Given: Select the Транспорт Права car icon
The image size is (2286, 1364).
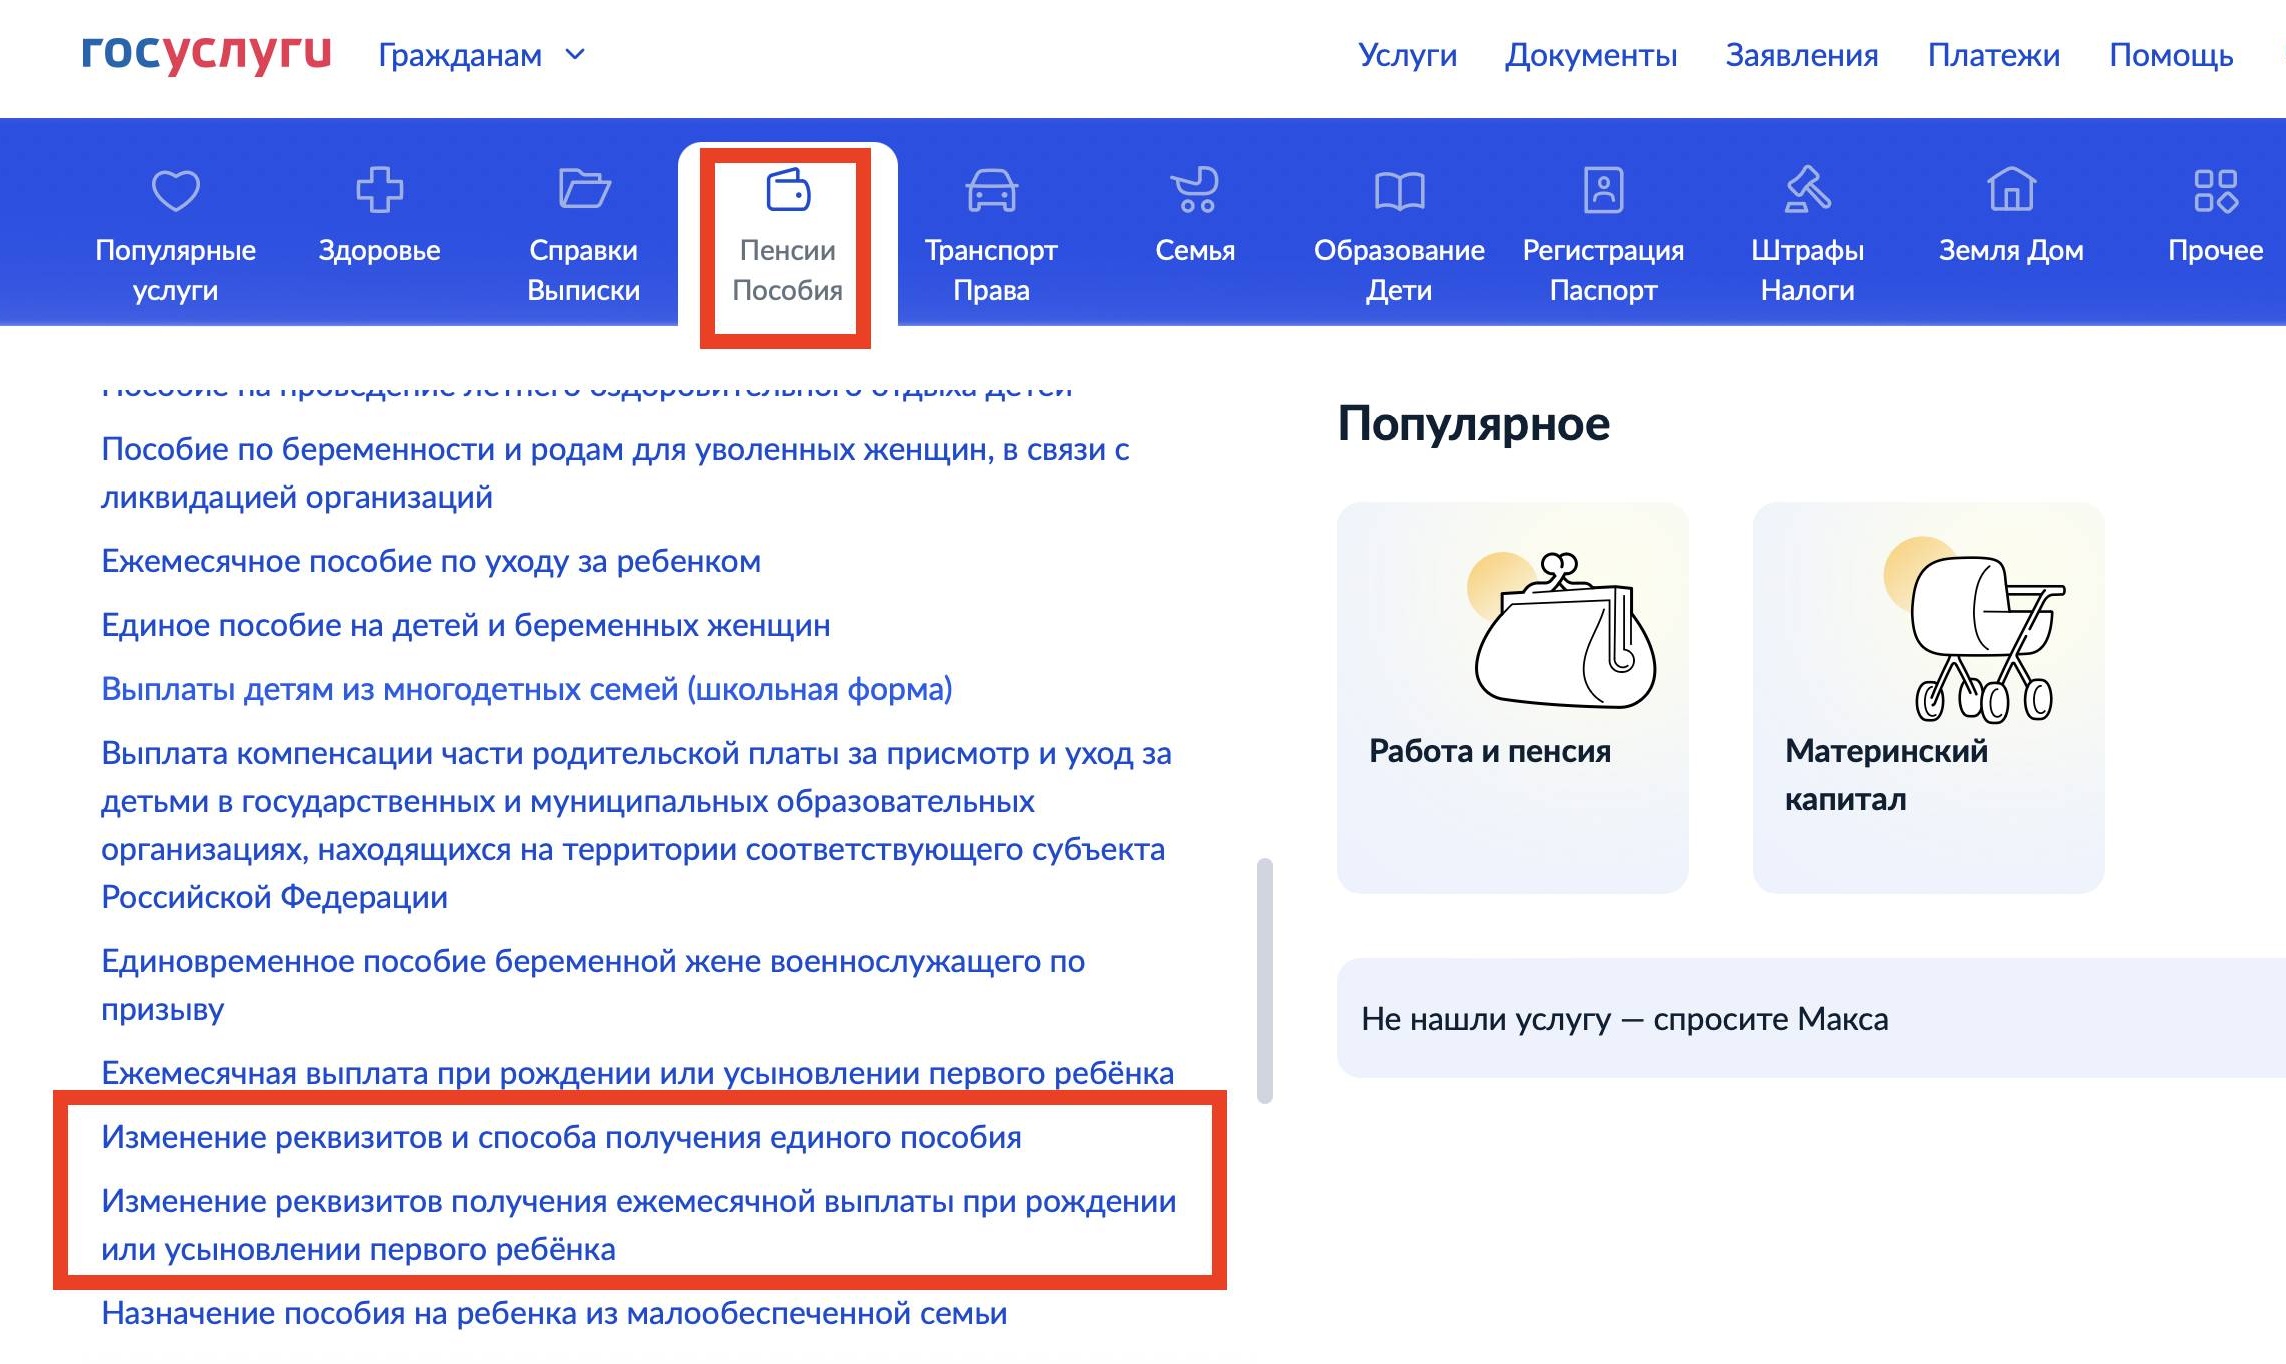Looking at the screenshot, I should [991, 190].
